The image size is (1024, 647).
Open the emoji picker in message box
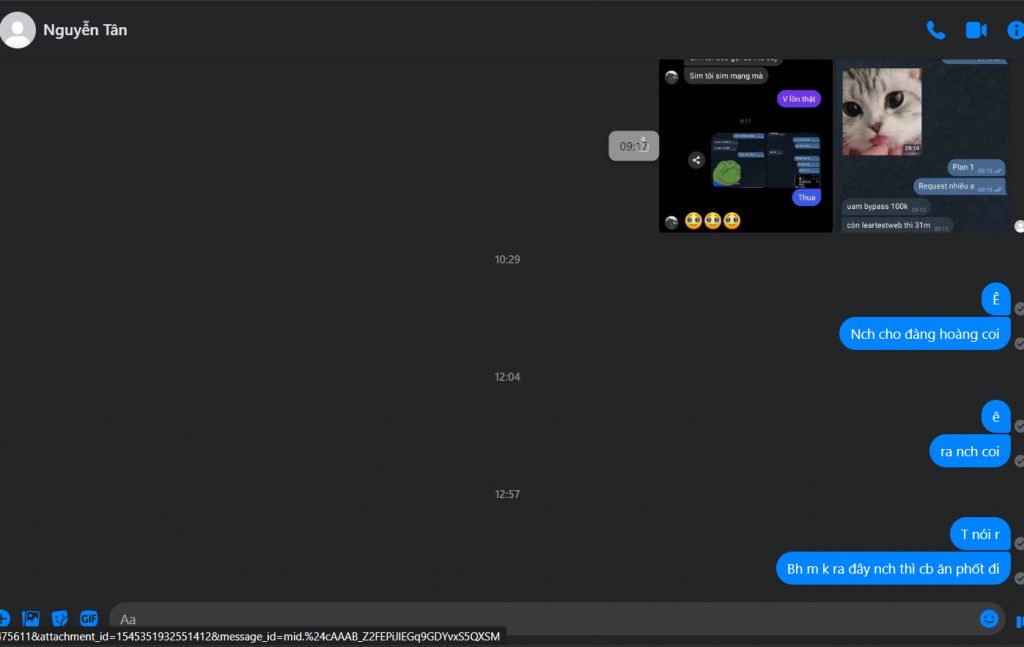click(x=989, y=619)
